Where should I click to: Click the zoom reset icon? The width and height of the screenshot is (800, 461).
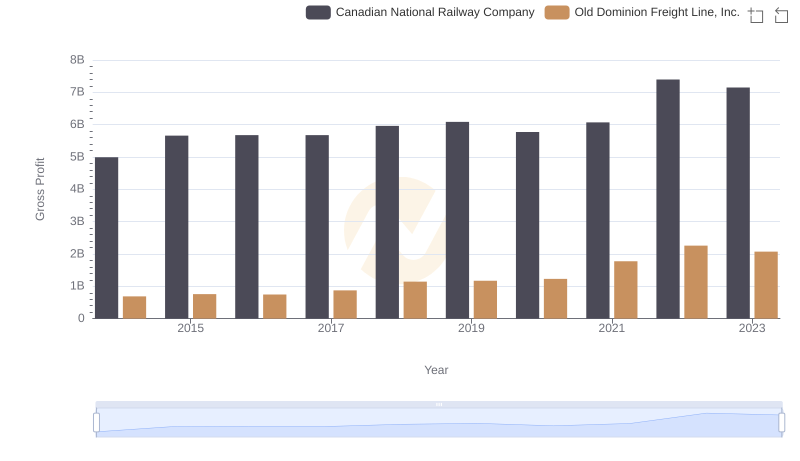(x=781, y=15)
